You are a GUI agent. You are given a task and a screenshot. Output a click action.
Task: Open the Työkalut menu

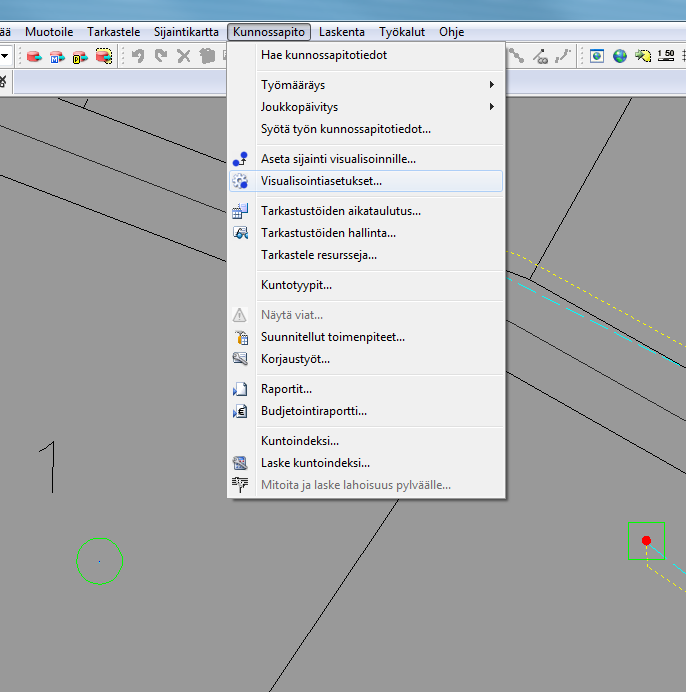[x=402, y=32]
